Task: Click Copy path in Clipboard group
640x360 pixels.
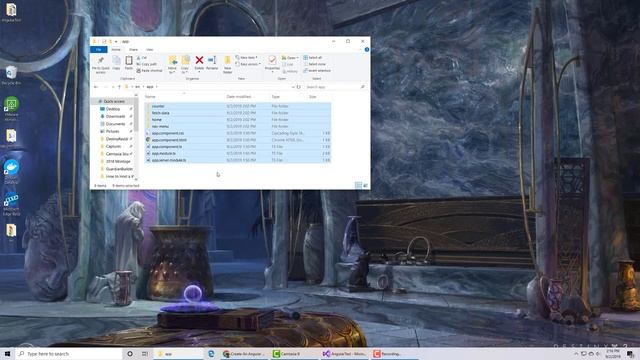Action: click(147, 64)
